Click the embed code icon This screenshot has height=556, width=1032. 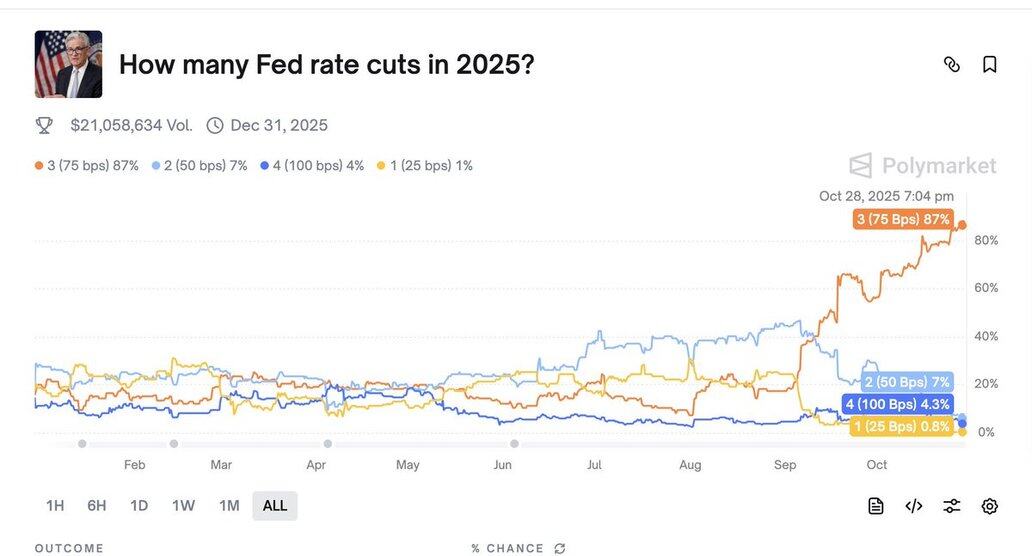(x=913, y=506)
